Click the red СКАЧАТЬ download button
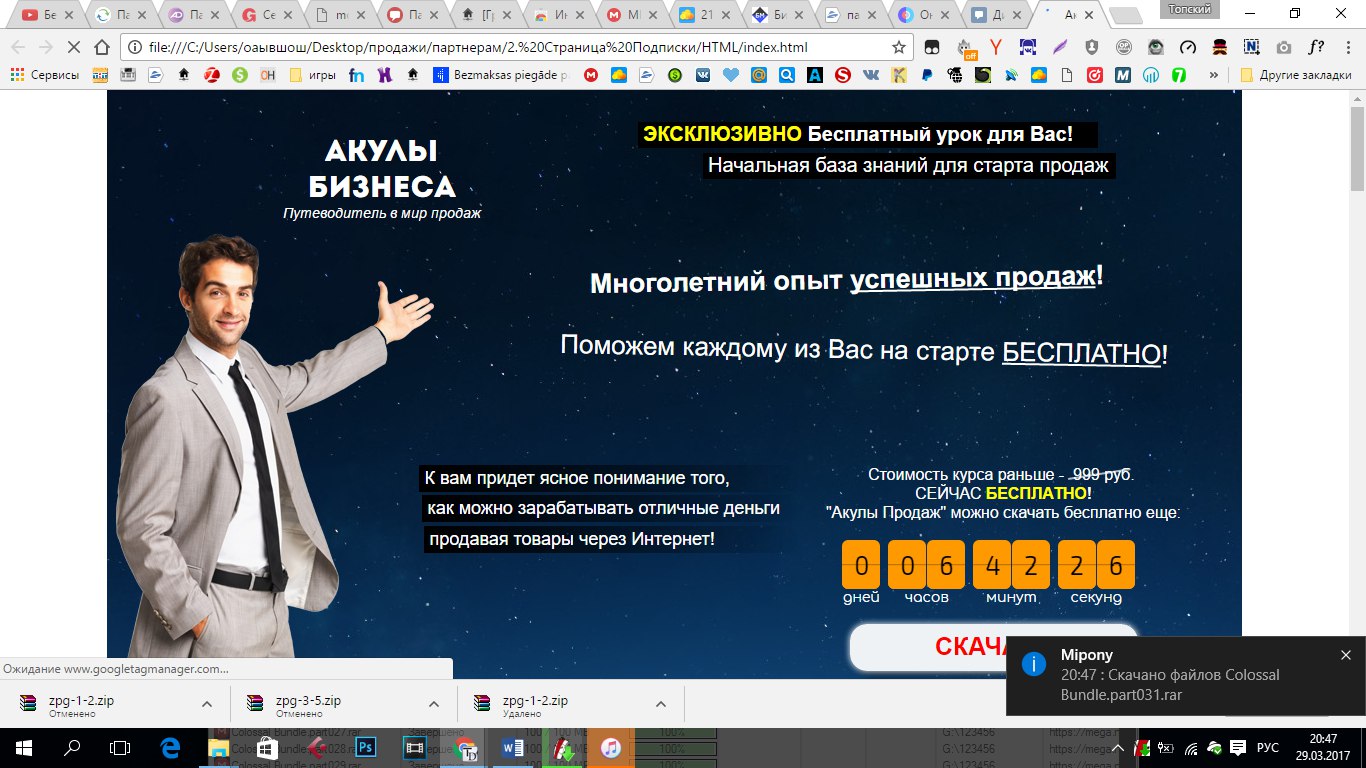The image size is (1366, 768). point(993,647)
